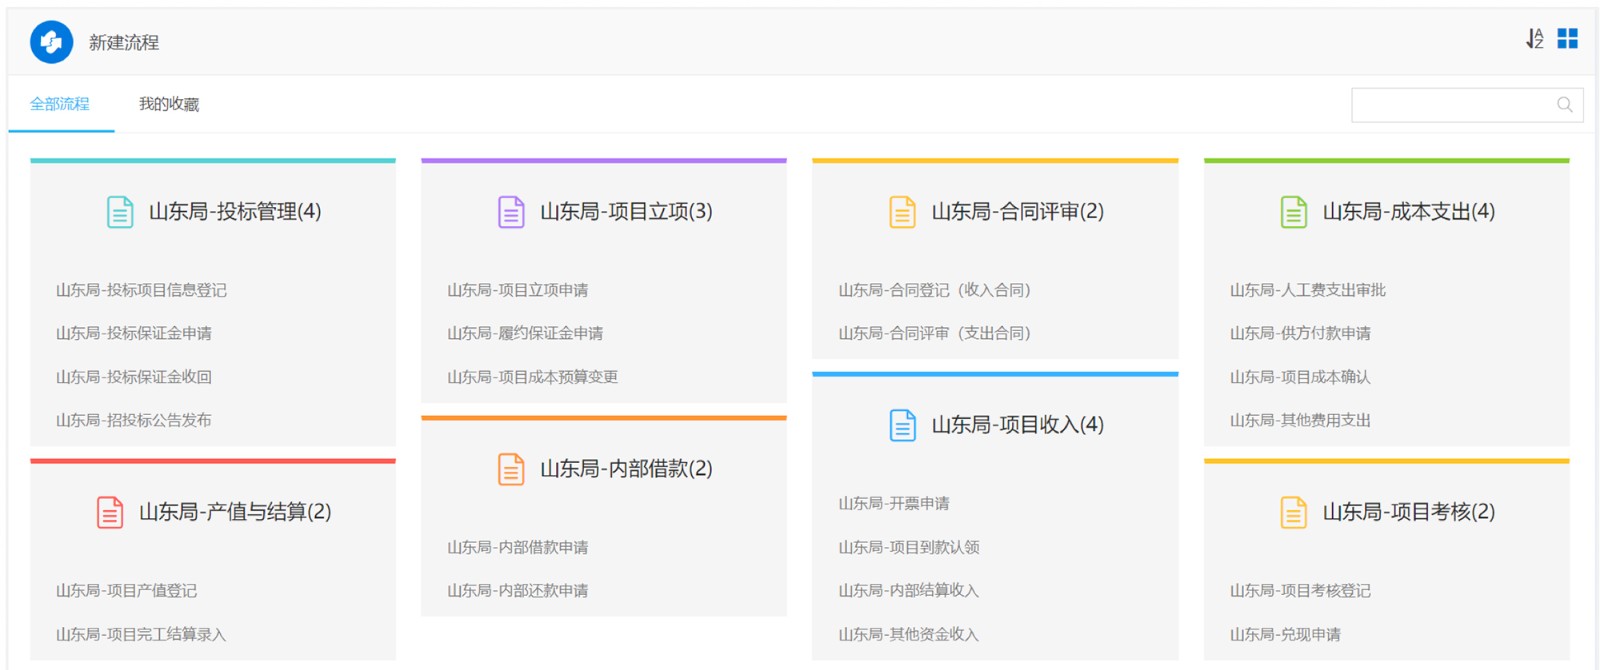The image size is (1600, 670).
Task: Open 山东局-项目考核登记 workflow
Action: pos(1300,591)
